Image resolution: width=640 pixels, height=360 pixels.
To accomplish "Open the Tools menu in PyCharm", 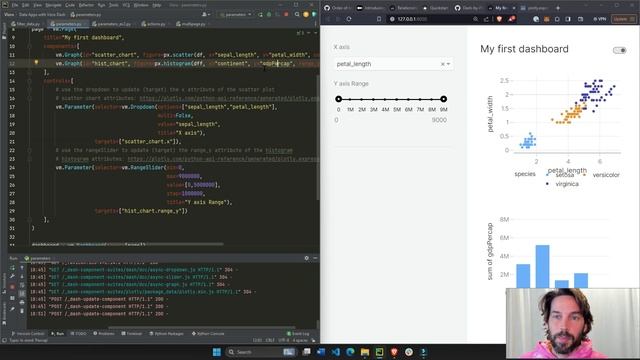I will (114, 5).
